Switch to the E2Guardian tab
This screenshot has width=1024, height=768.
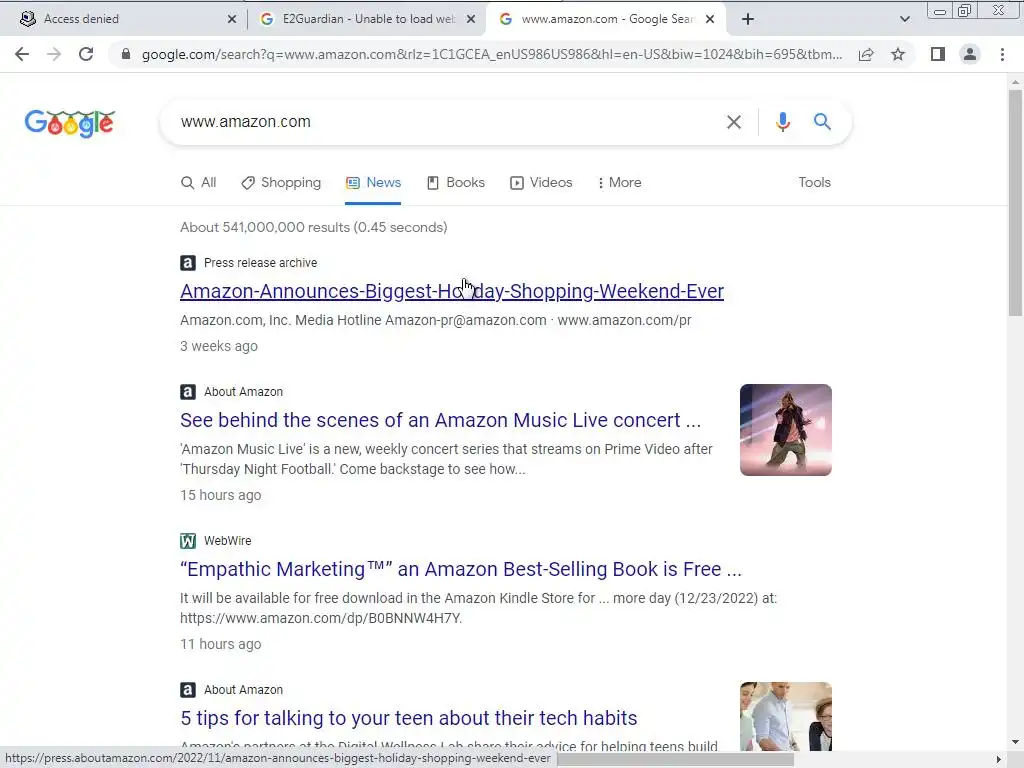(367, 19)
